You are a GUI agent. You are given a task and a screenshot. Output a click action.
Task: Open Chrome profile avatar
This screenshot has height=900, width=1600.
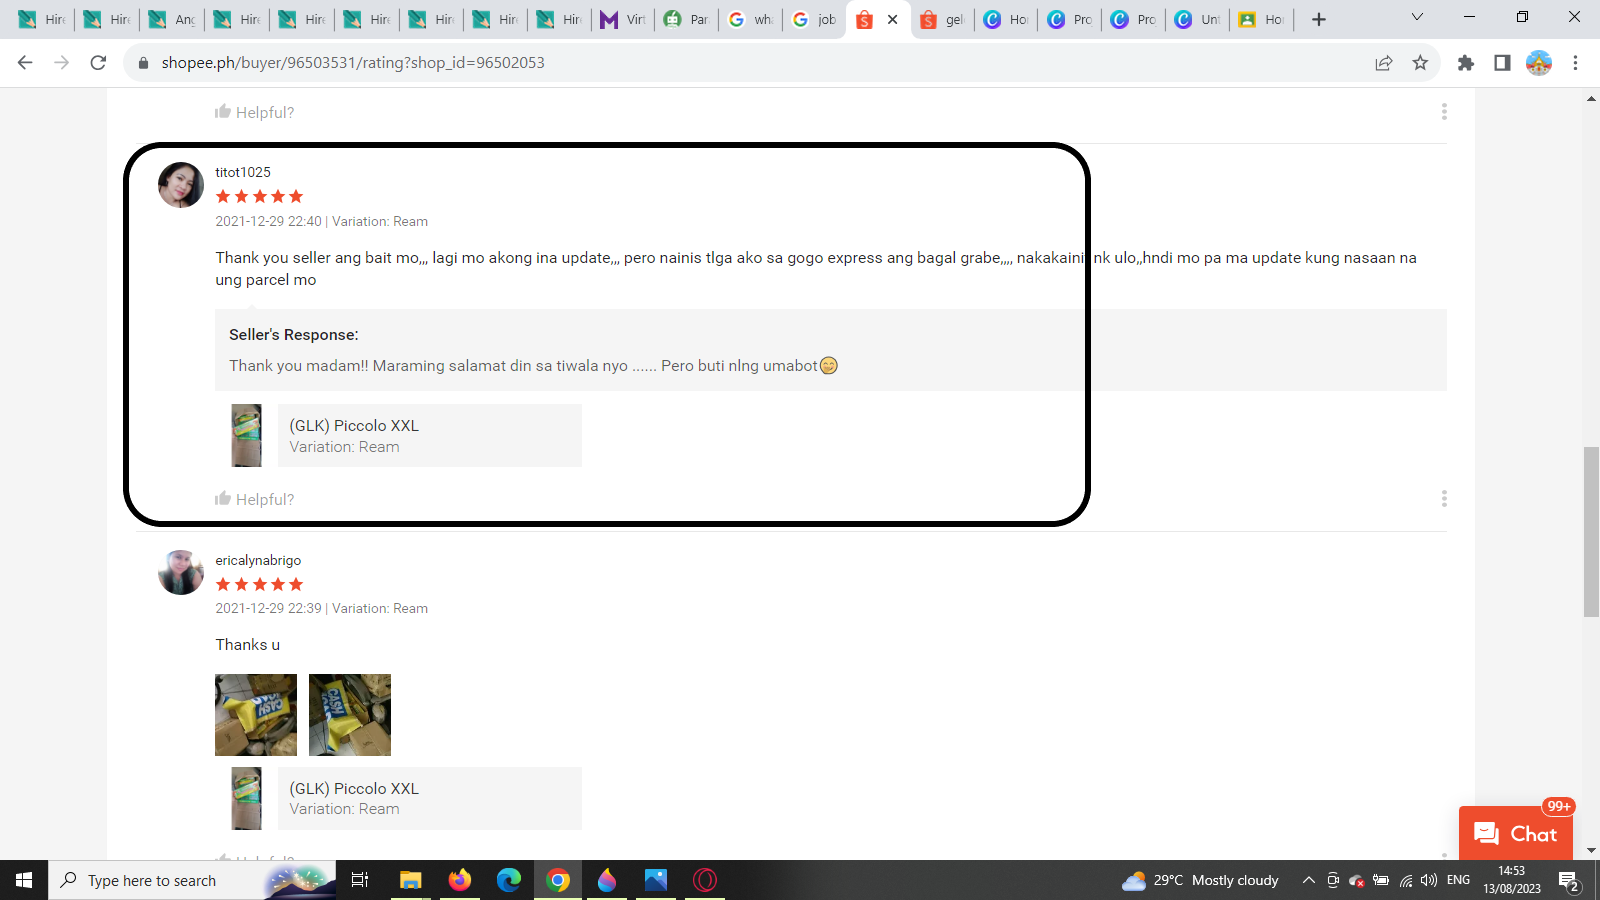click(x=1539, y=63)
